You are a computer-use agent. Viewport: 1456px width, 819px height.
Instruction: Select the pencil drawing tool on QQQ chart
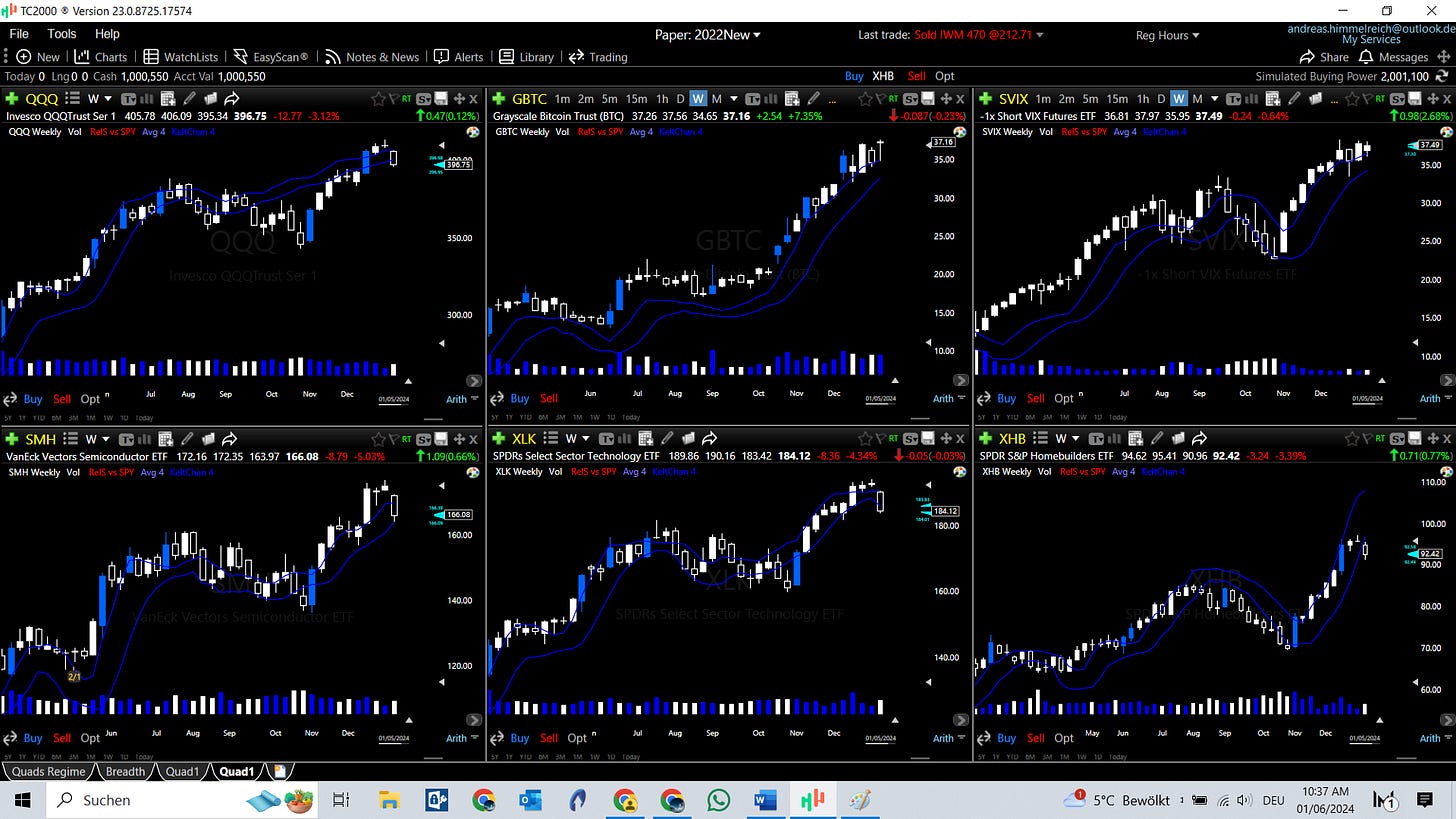[189, 99]
